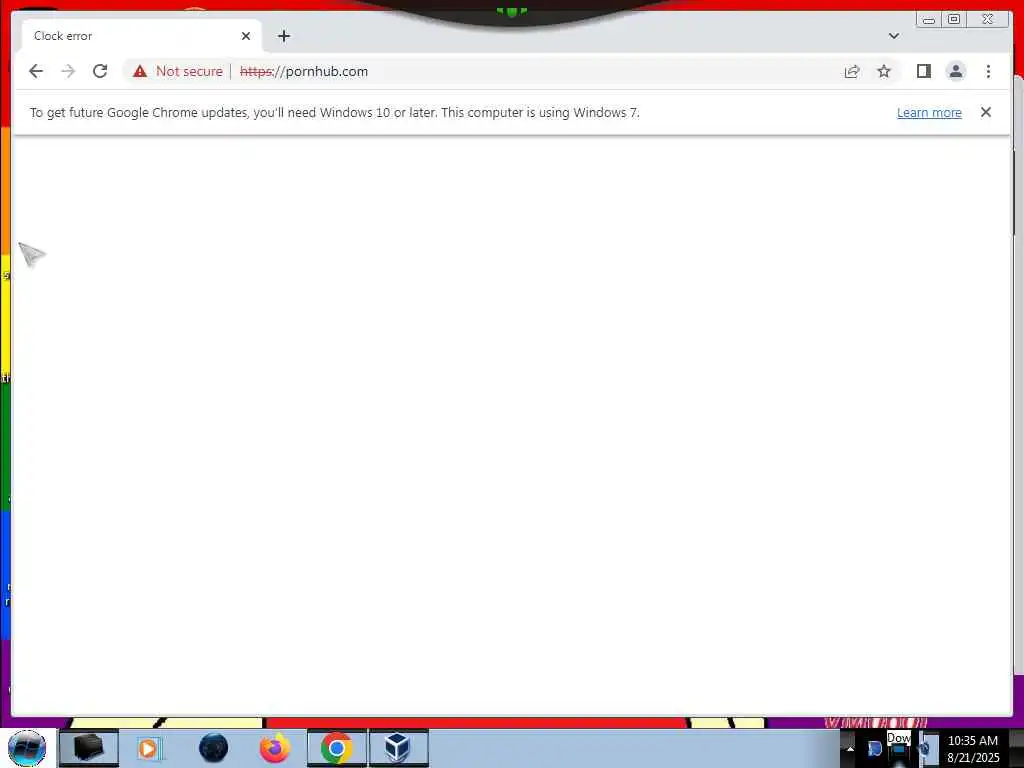Open a new tab with the plus button
Image resolution: width=1024 pixels, height=768 pixels.
[283, 36]
